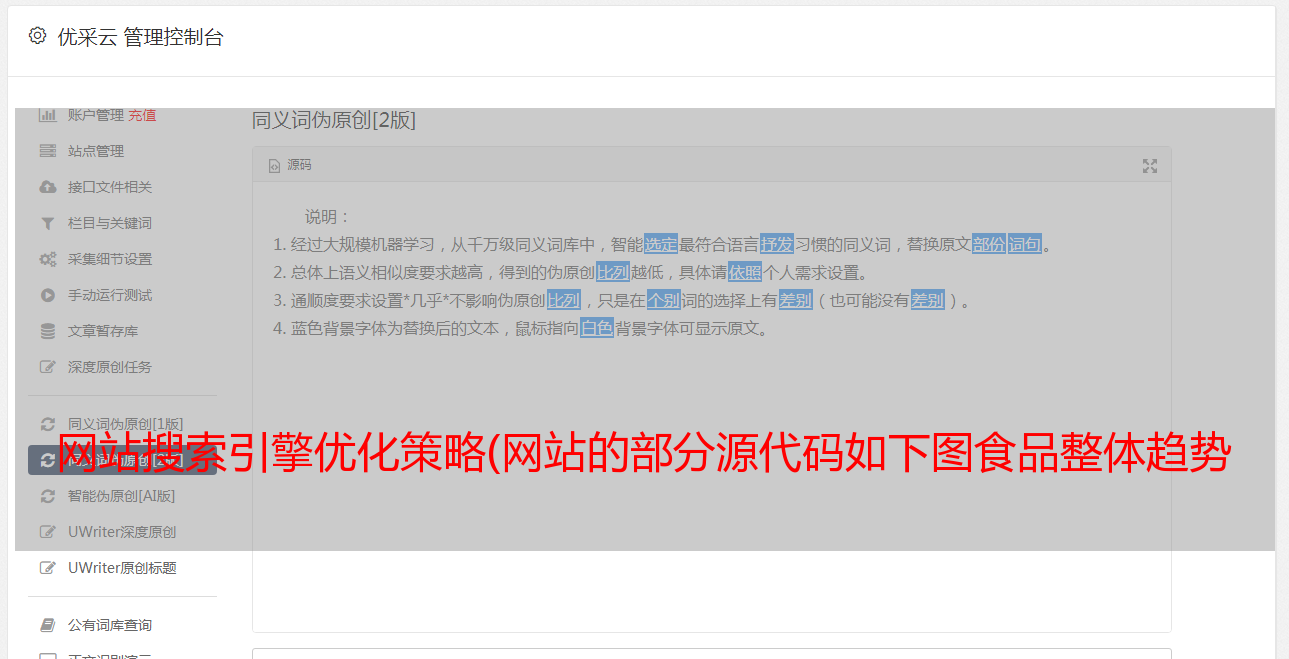Open 智能伪原创[AI版] sidebar item
Viewport: 1289px width, 659px height.
pos(121,496)
